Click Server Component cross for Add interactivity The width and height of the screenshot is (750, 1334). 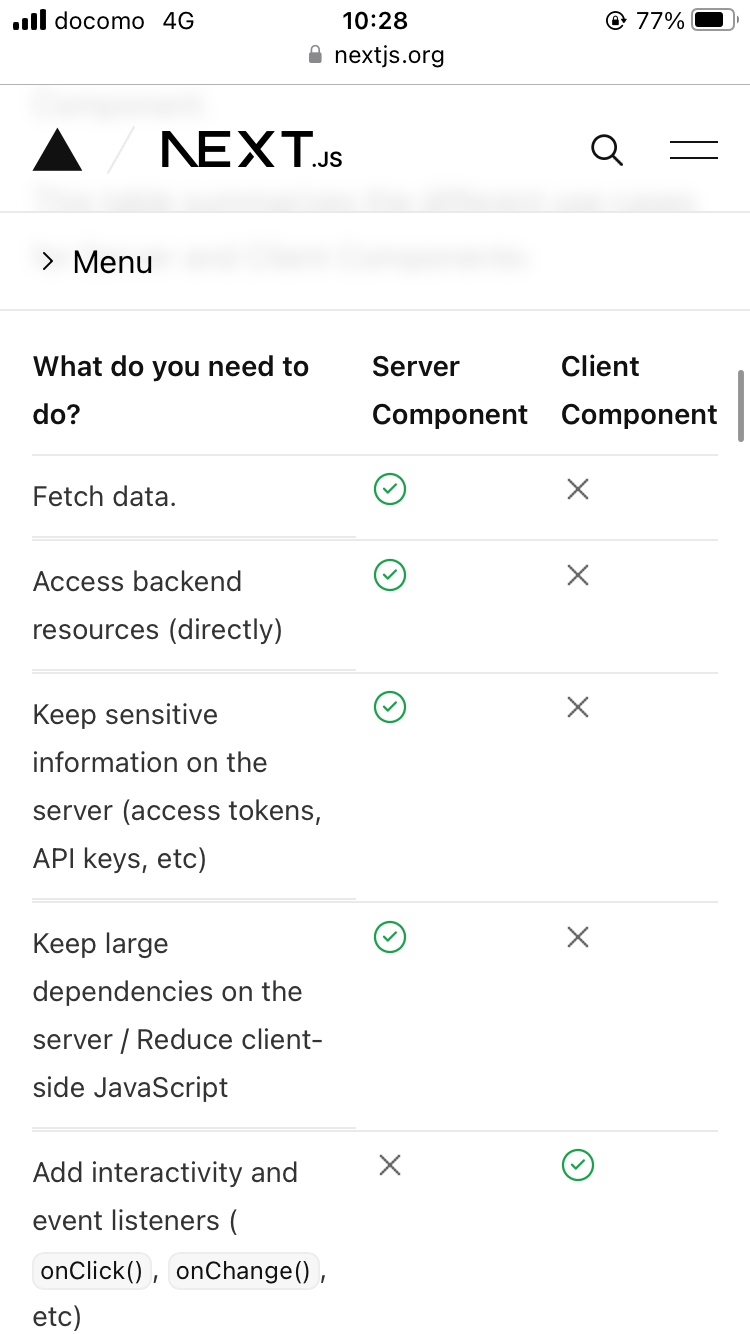[390, 1165]
